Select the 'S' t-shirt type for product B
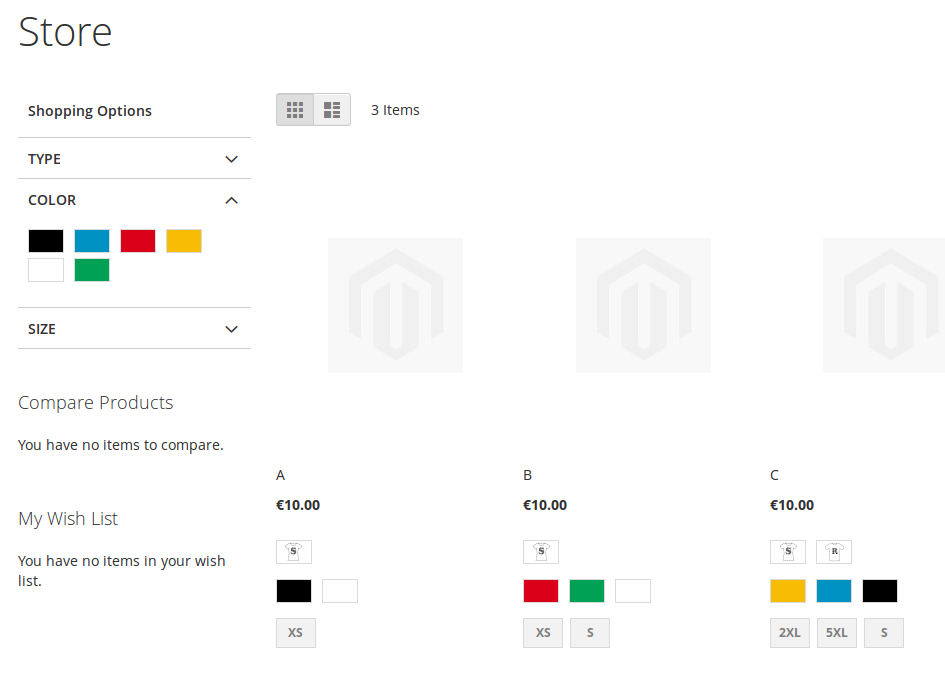The height and width of the screenshot is (683, 945). 541,551
